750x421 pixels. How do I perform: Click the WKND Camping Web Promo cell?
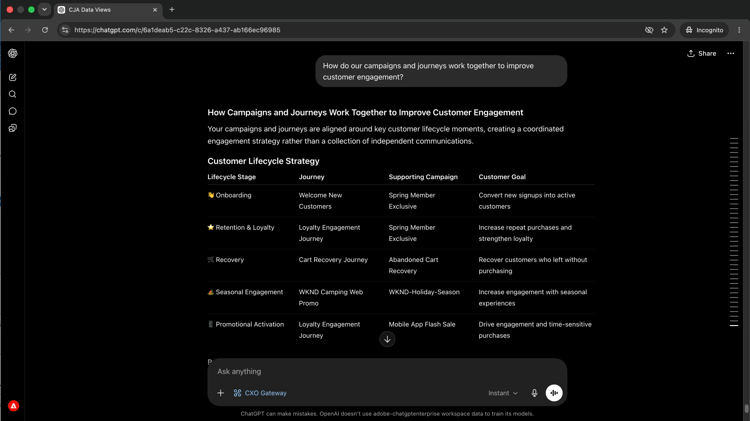pyautogui.click(x=331, y=298)
